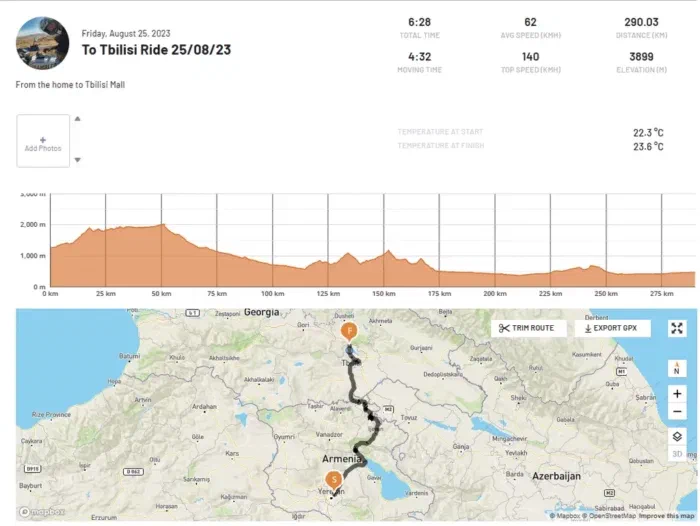This screenshot has height=526, width=700.
Task: Open the Add Photos tile
Action: point(43,141)
